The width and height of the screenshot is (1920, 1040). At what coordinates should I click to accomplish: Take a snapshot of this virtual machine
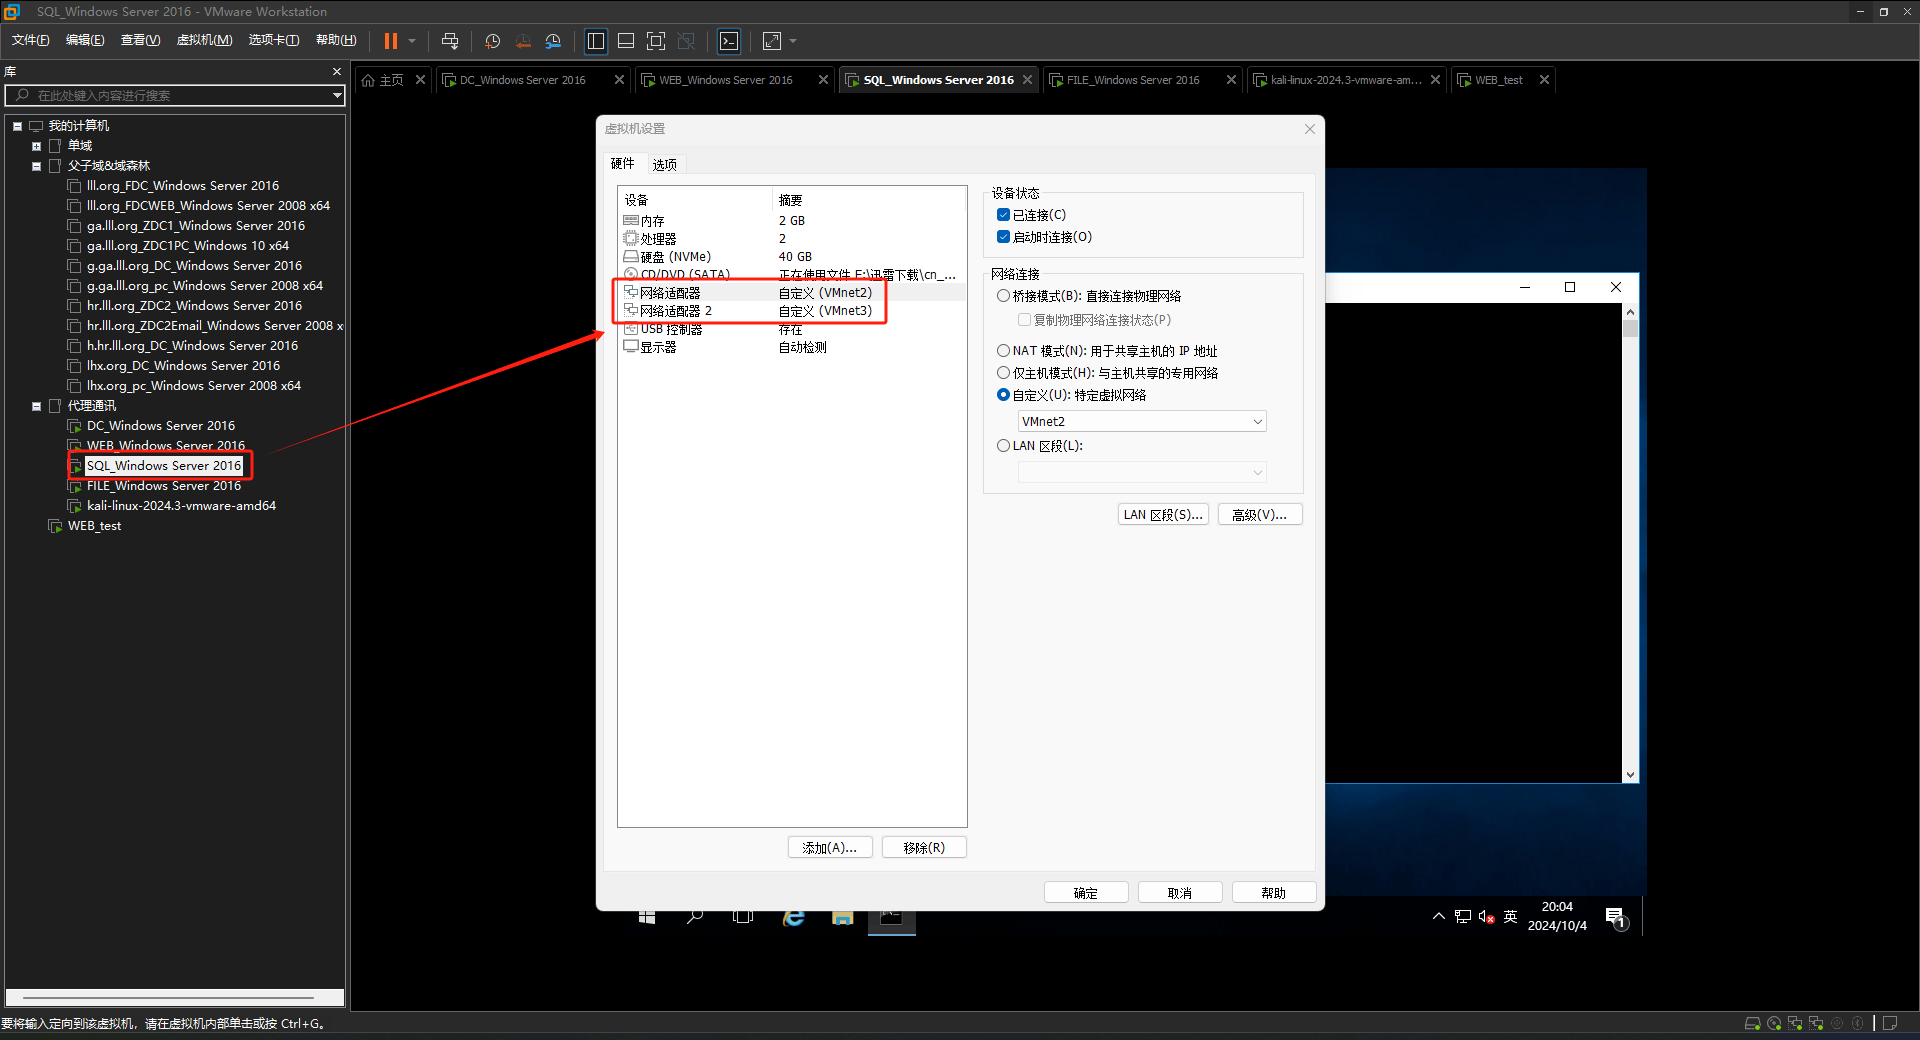point(492,41)
